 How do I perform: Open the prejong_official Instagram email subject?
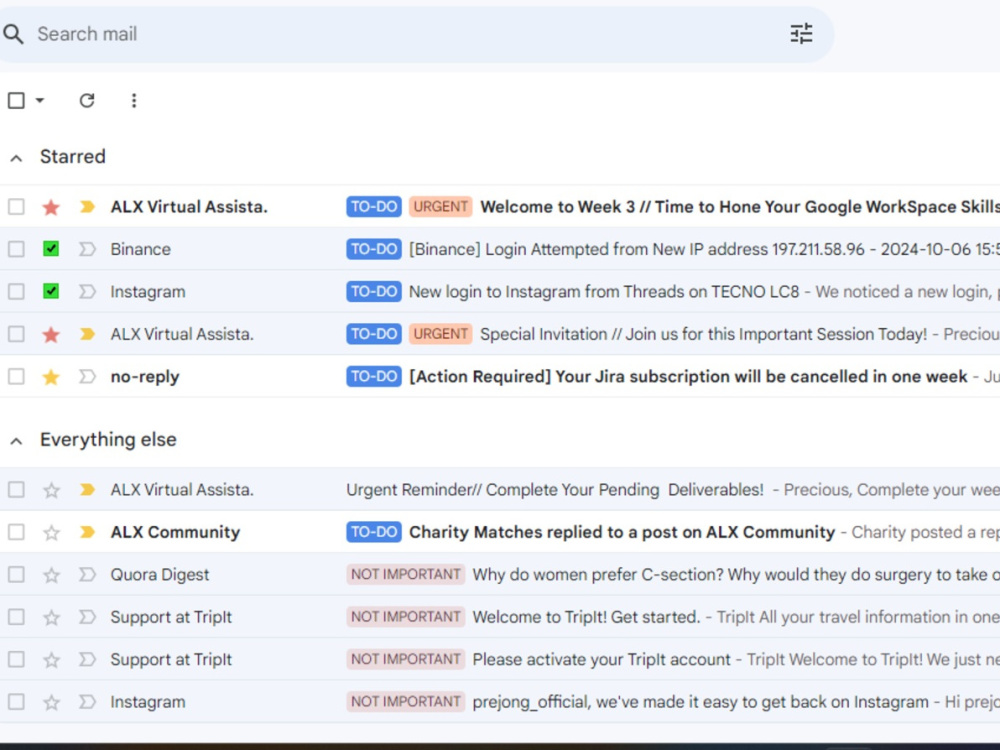click(x=700, y=702)
